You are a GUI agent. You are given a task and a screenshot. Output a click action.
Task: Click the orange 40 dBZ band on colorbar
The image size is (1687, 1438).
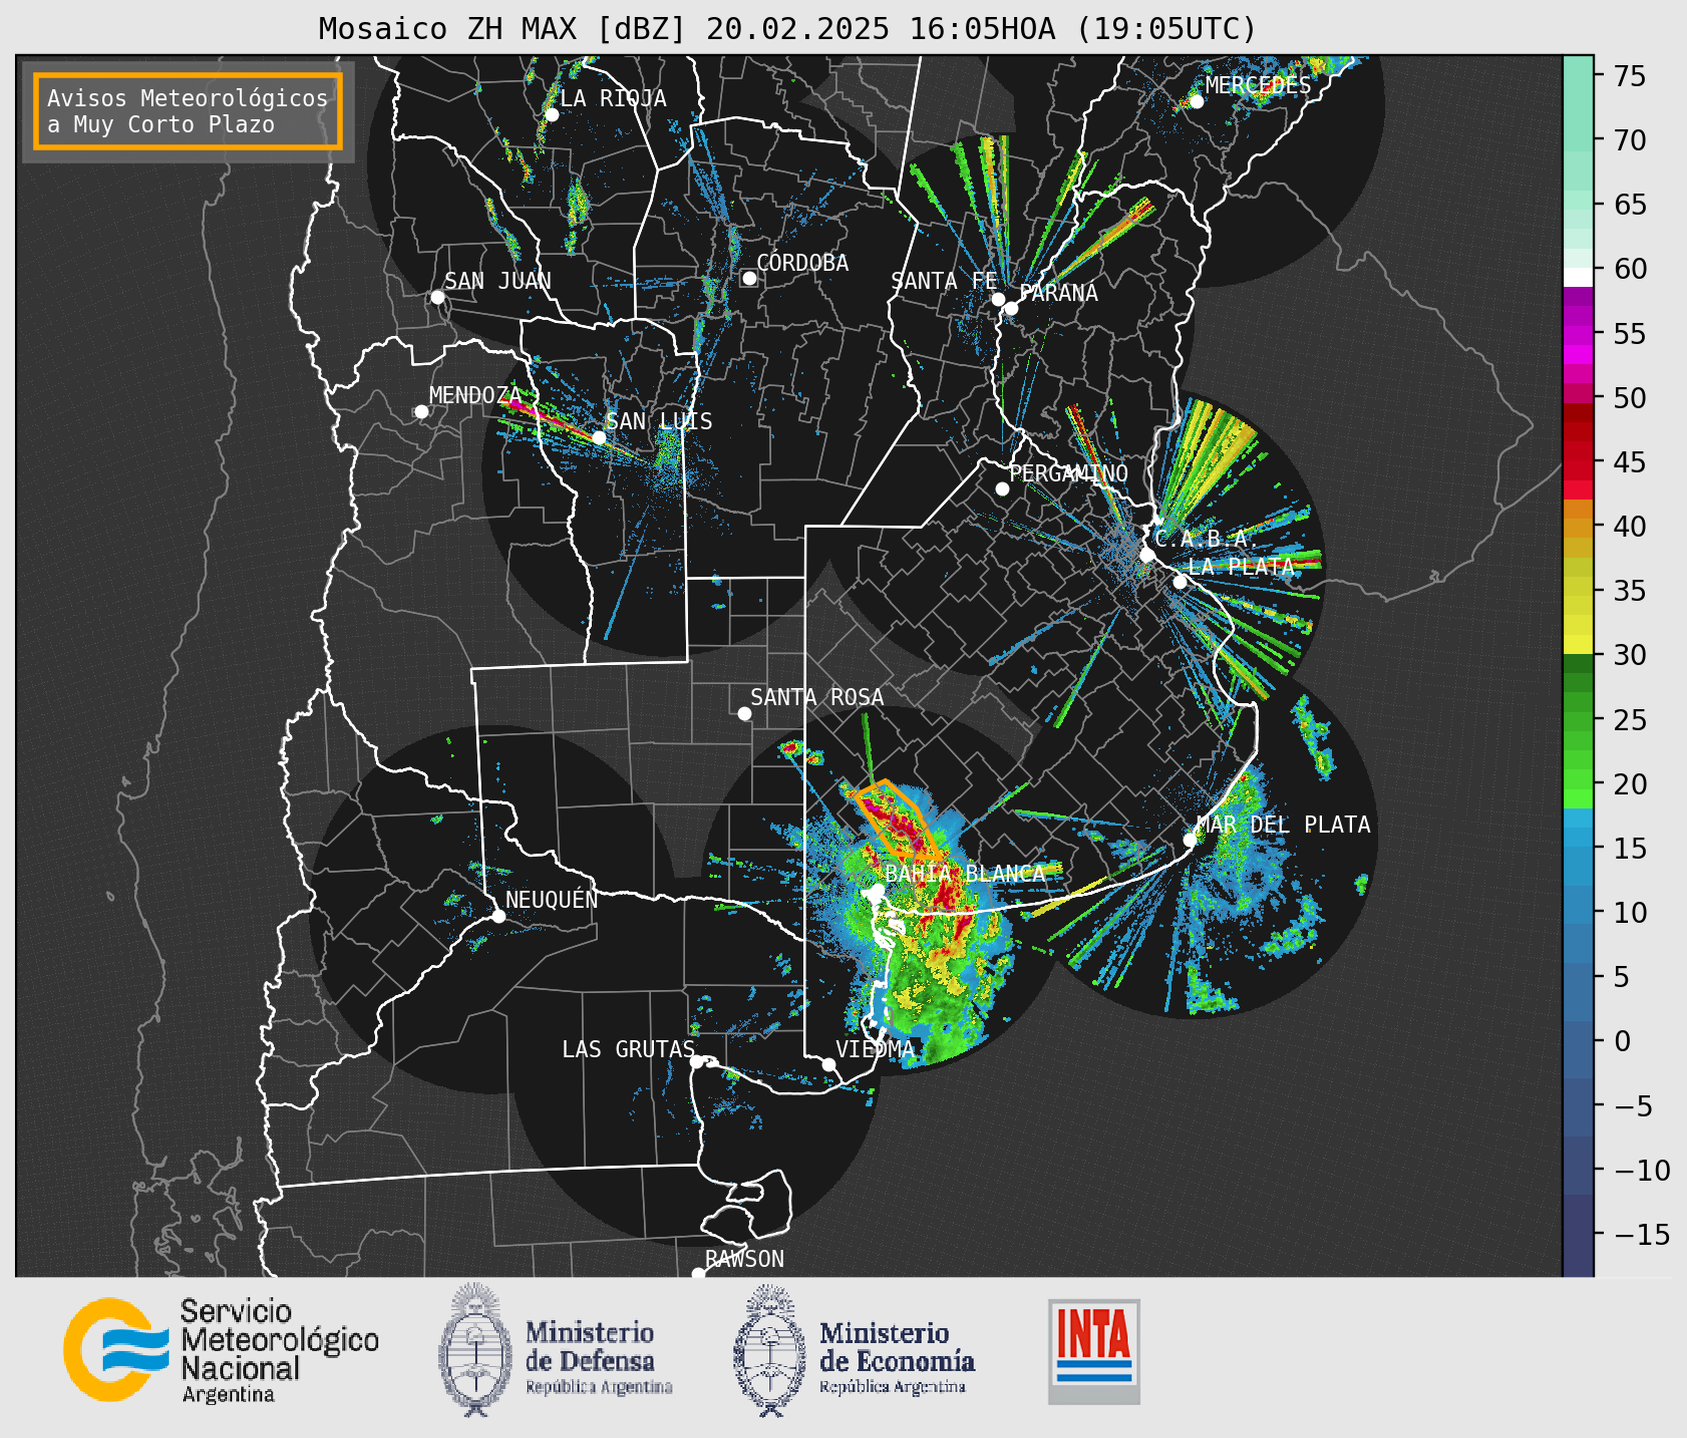coord(1578,526)
